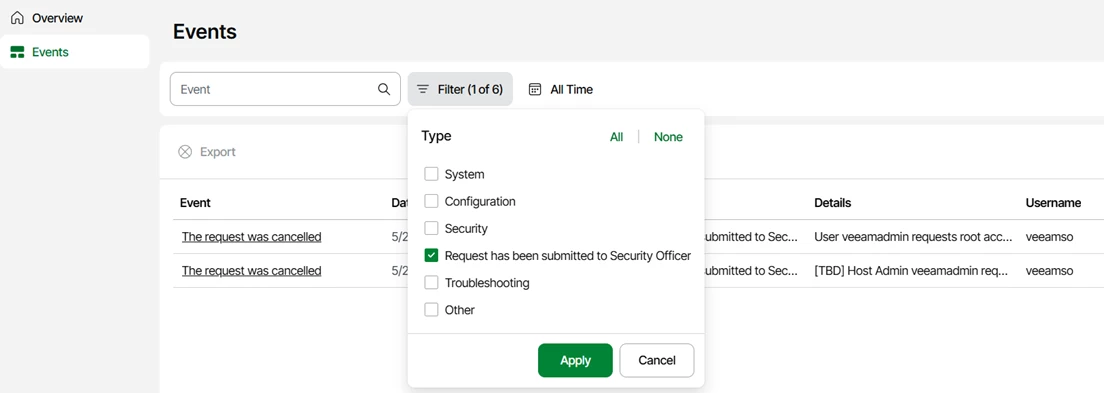This screenshot has height=393, width=1104.
Task: Click the search magnifier icon
Action: coord(384,89)
